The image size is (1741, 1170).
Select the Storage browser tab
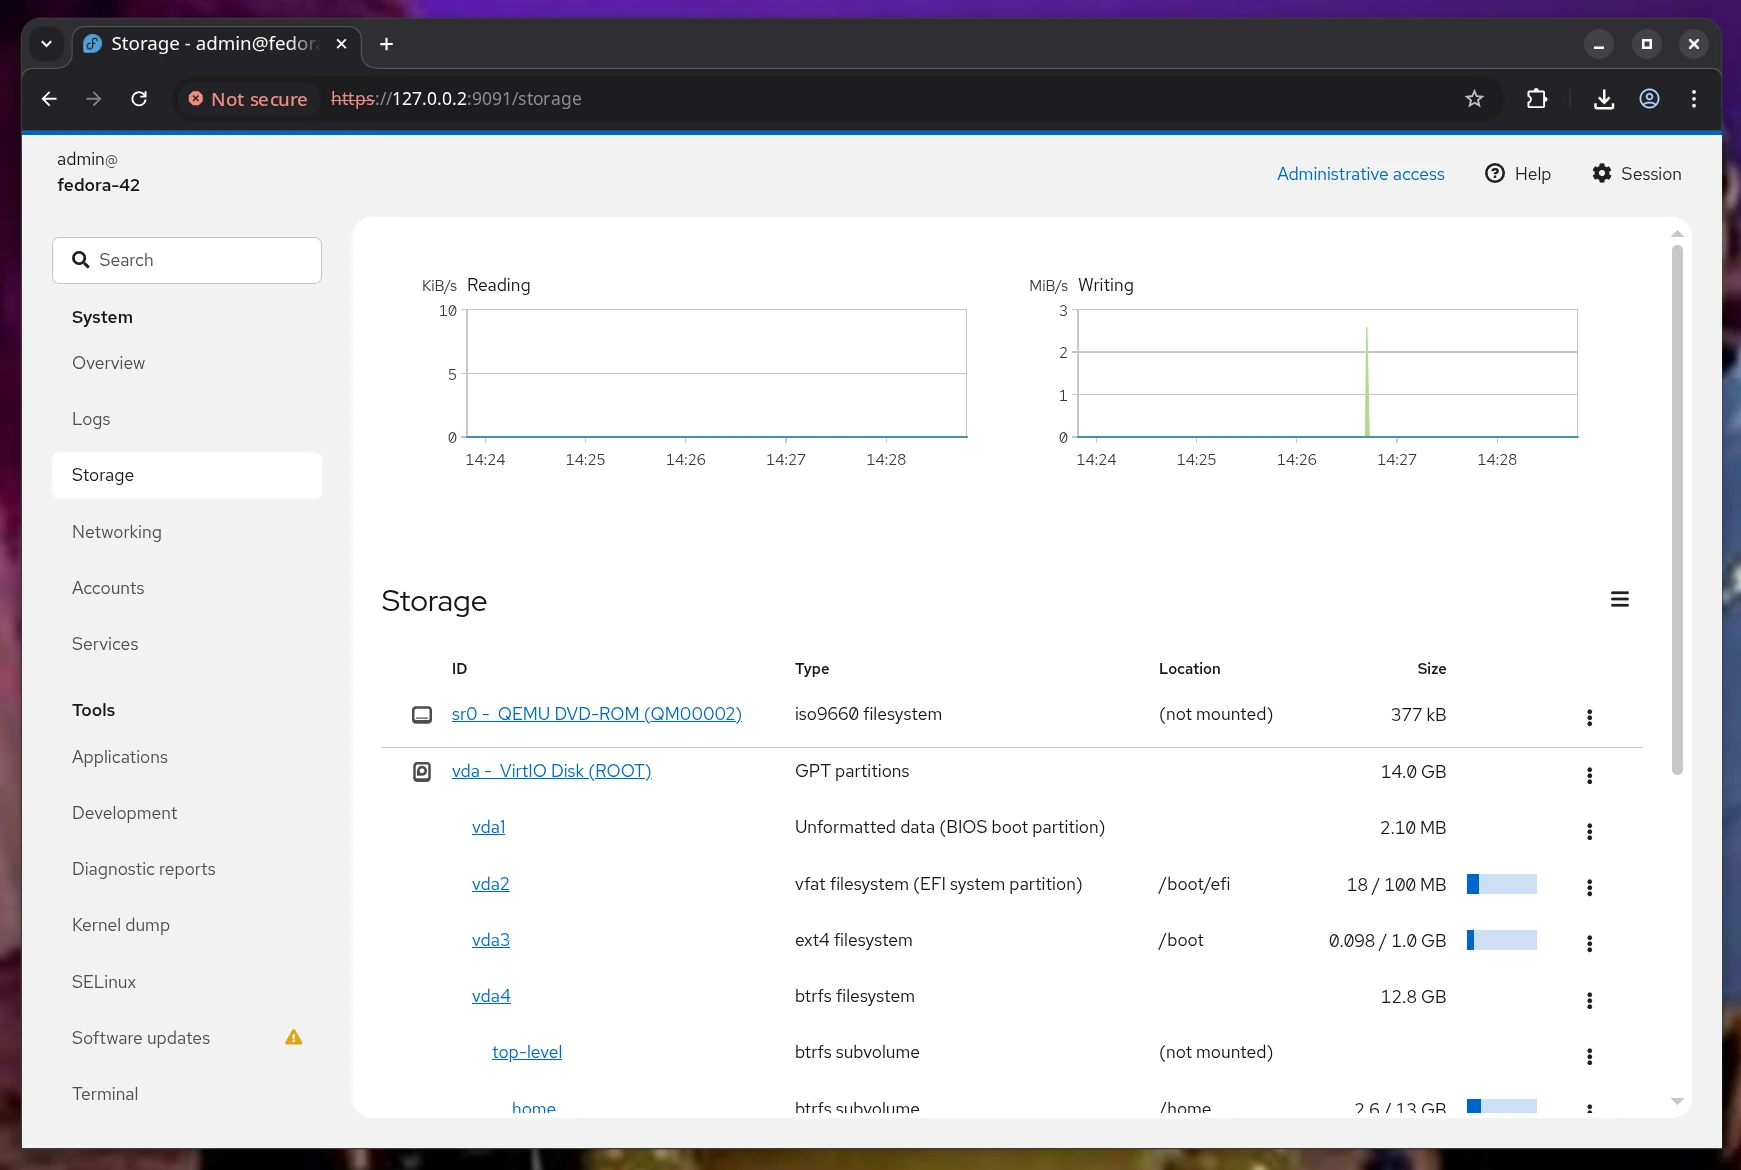coord(200,44)
